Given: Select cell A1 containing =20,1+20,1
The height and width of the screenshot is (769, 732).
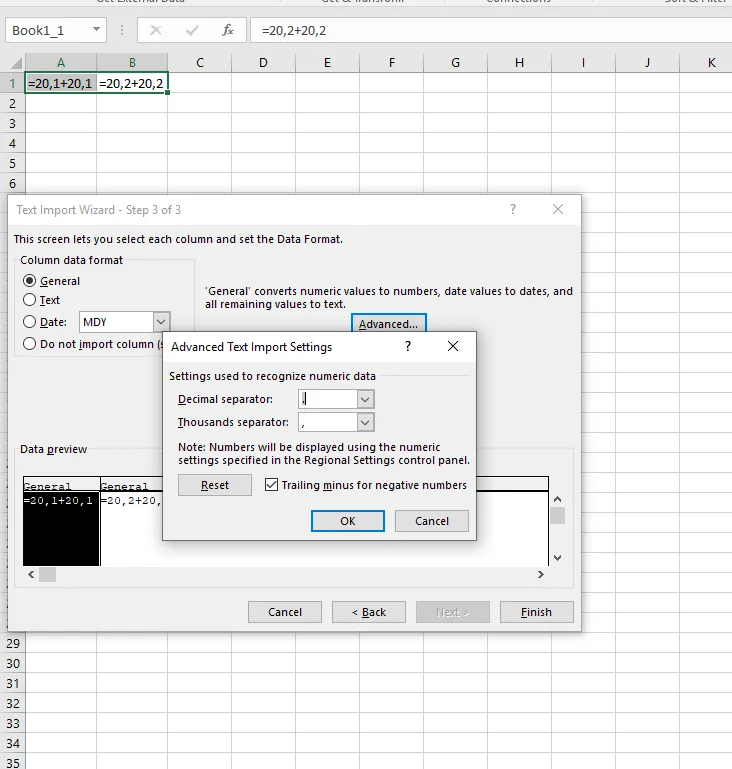Looking at the screenshot, I should [x=61, y=83].
